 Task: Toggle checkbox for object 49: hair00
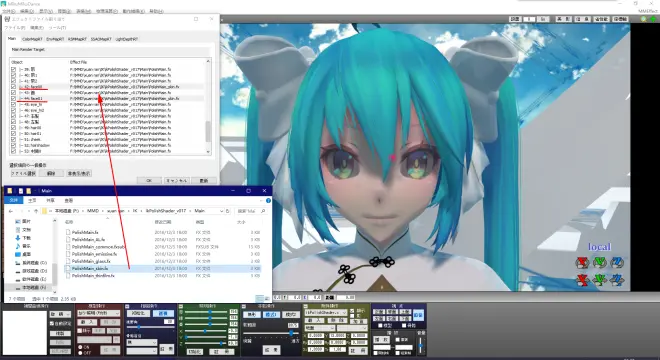13,128
